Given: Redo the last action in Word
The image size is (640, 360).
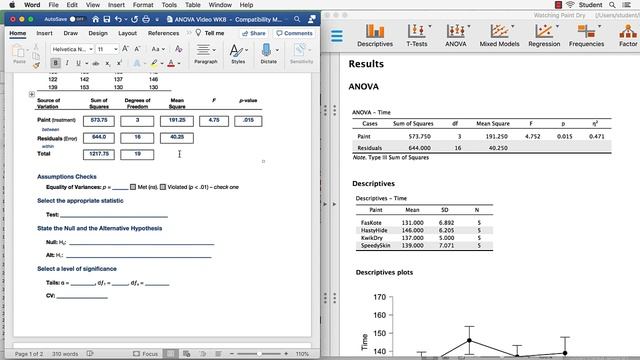Looking at the screenshot, I should (134, 19).
